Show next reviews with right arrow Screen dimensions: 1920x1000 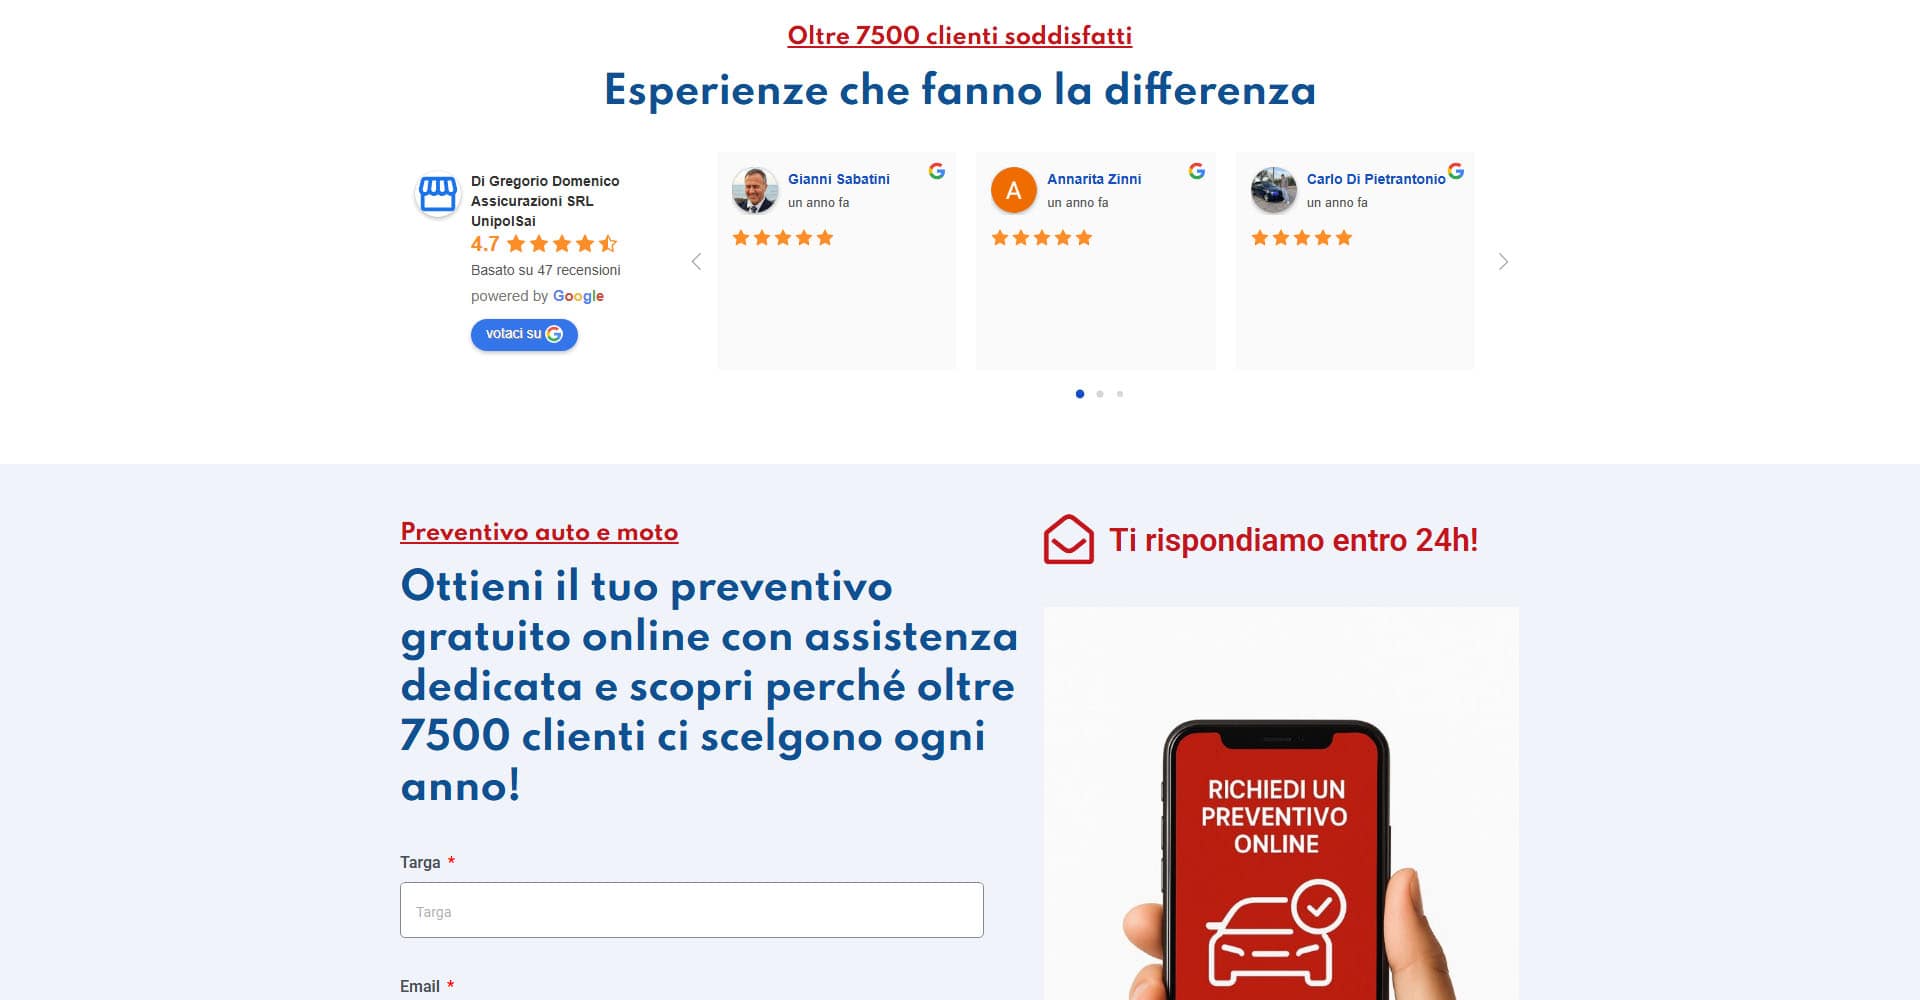pyautogui.click(x=1503, y=262)
